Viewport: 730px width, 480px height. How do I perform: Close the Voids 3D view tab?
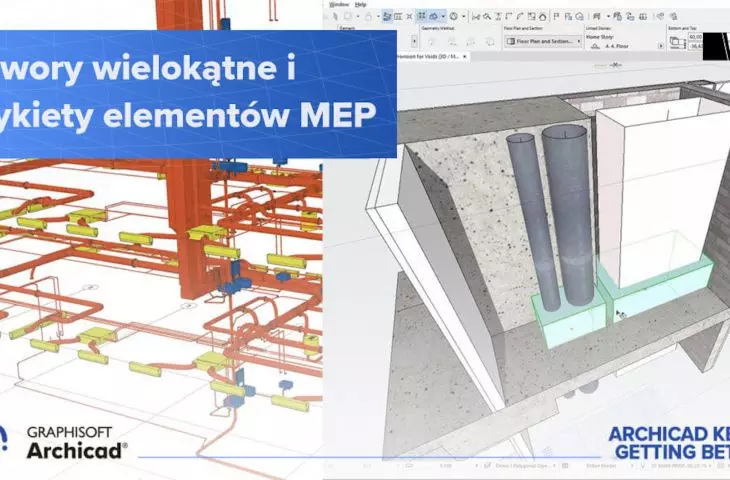click(465, 56)
